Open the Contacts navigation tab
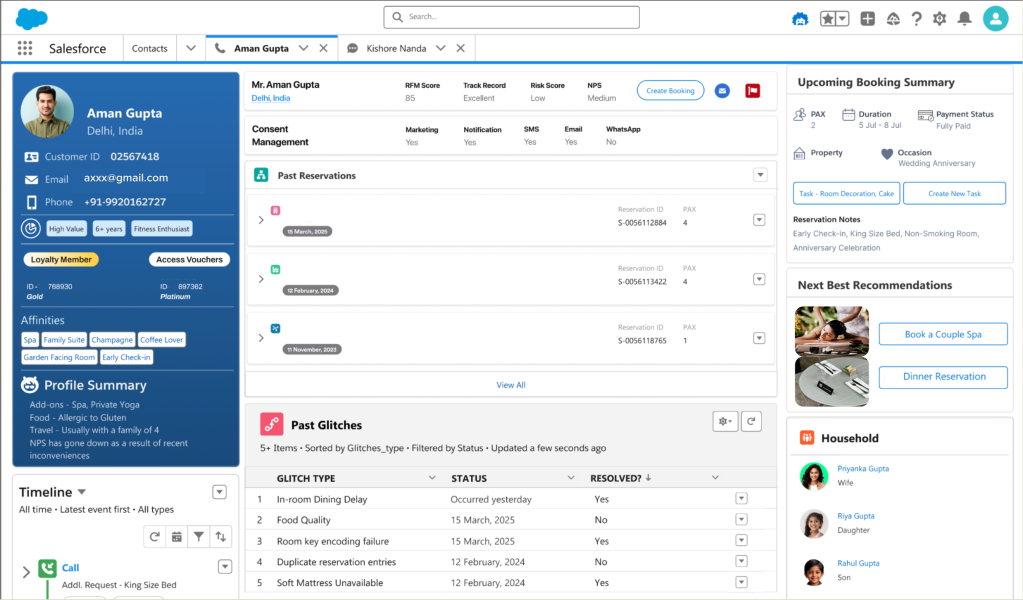This screenshot has width=1023, height=600. coord(150,48)
